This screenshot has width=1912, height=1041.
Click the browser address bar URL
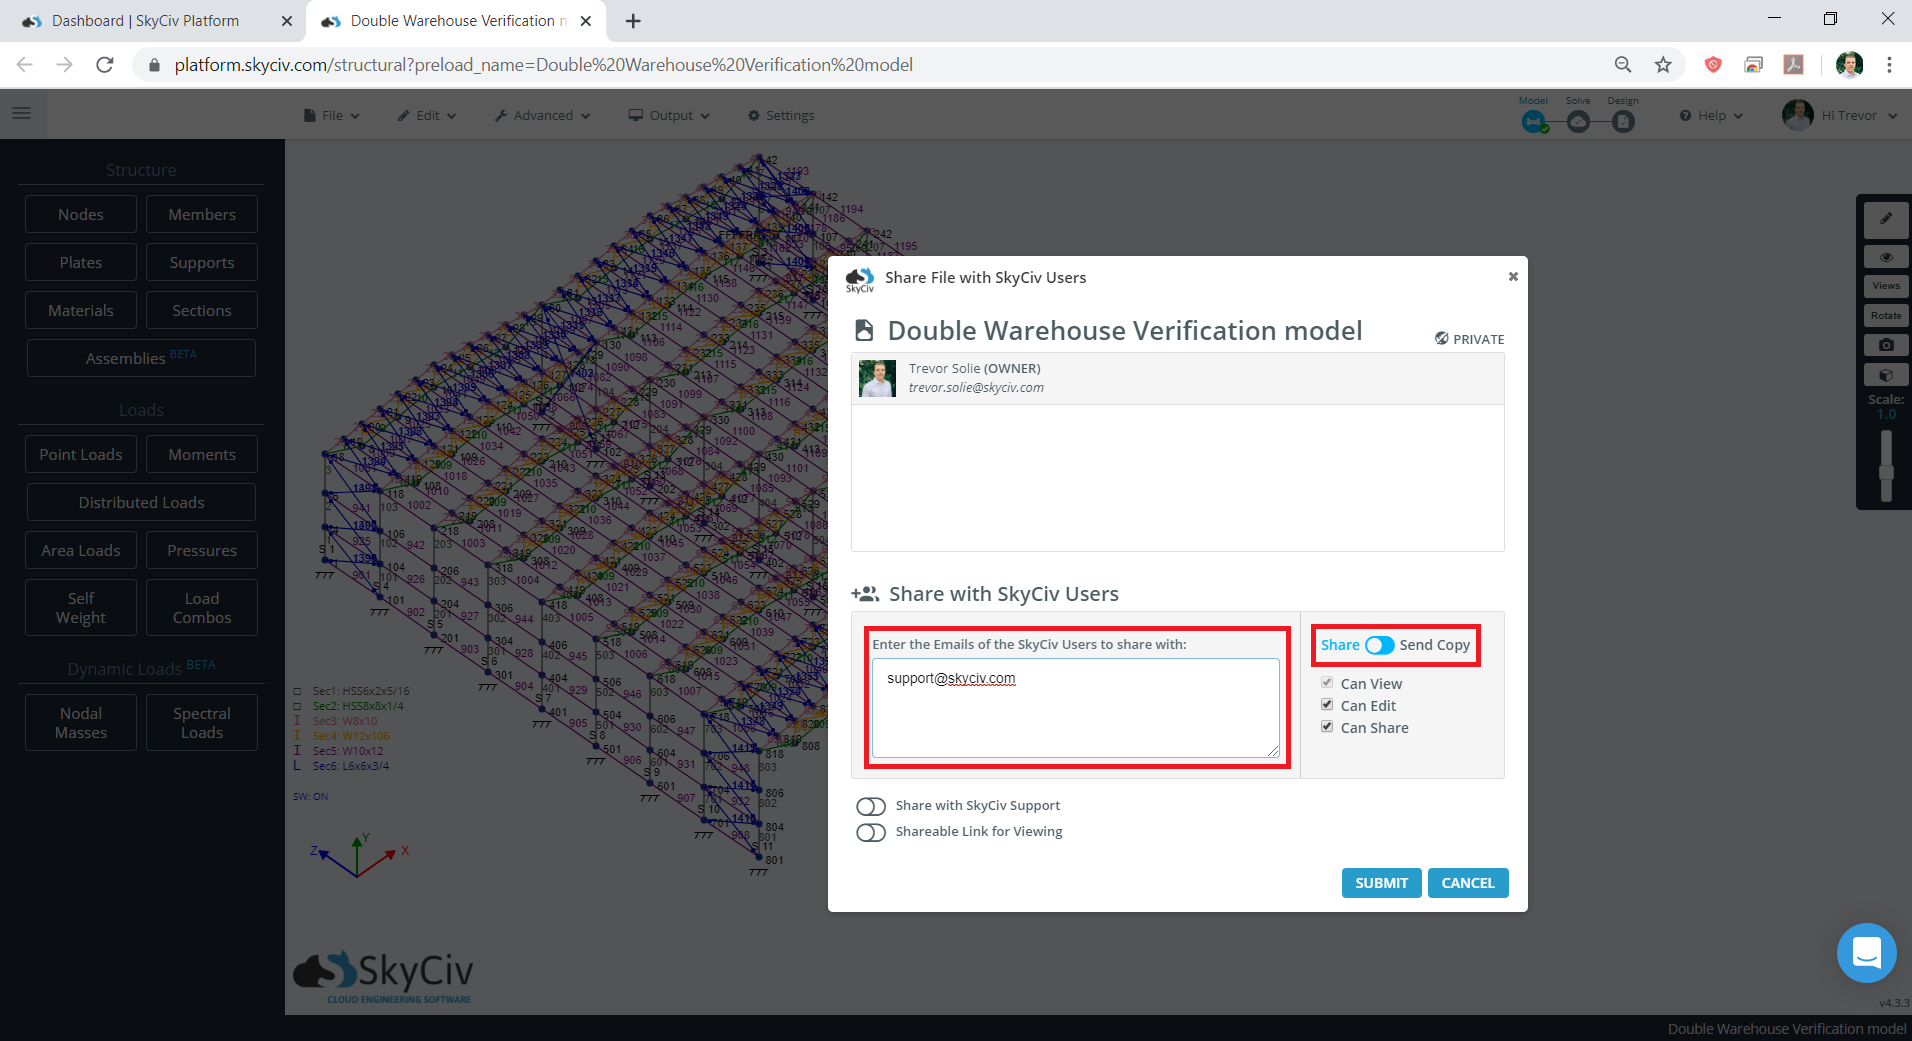[x=543, y=65]
